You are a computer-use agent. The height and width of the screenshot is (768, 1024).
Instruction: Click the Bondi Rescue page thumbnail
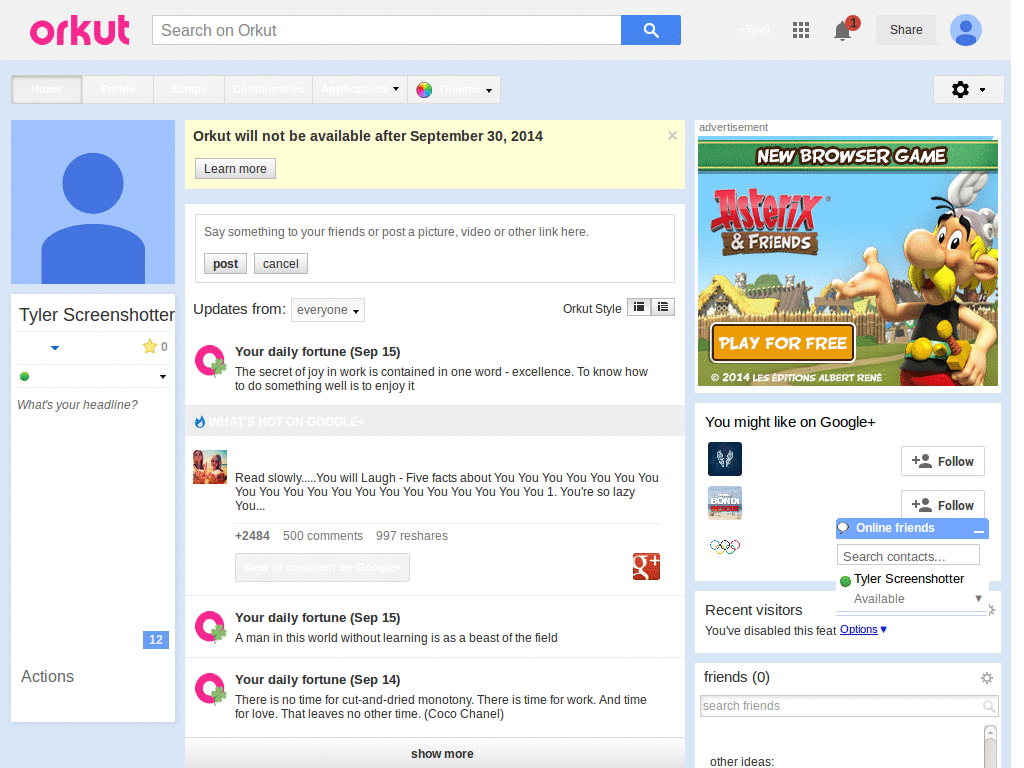725,503
